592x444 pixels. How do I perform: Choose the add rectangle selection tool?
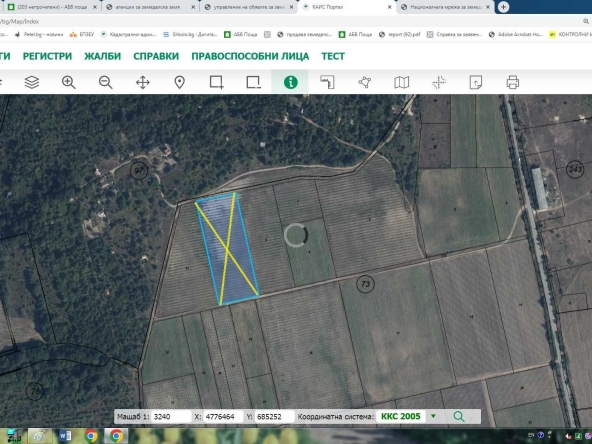click(217, 82)
